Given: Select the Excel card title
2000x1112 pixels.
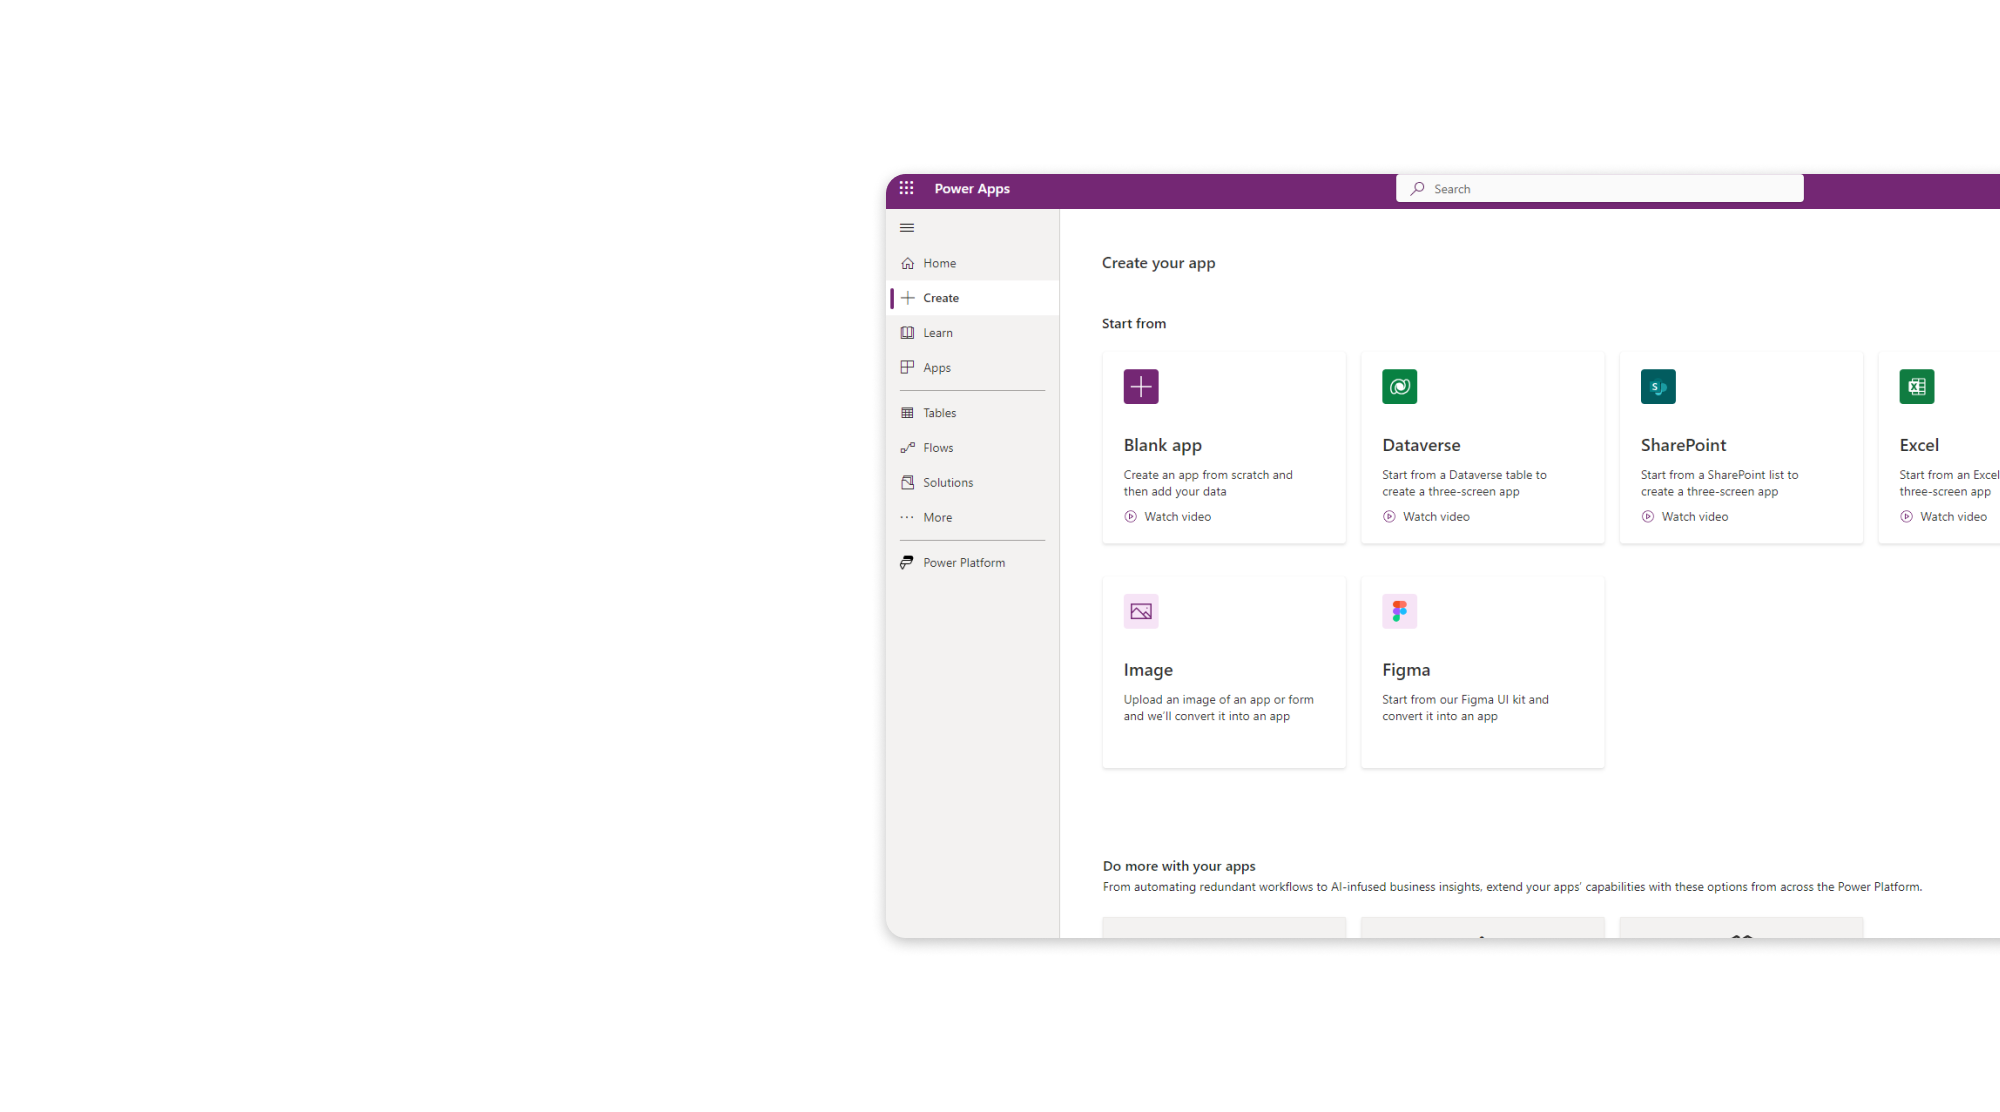Looking at the screenshot, I should 1919,445.
